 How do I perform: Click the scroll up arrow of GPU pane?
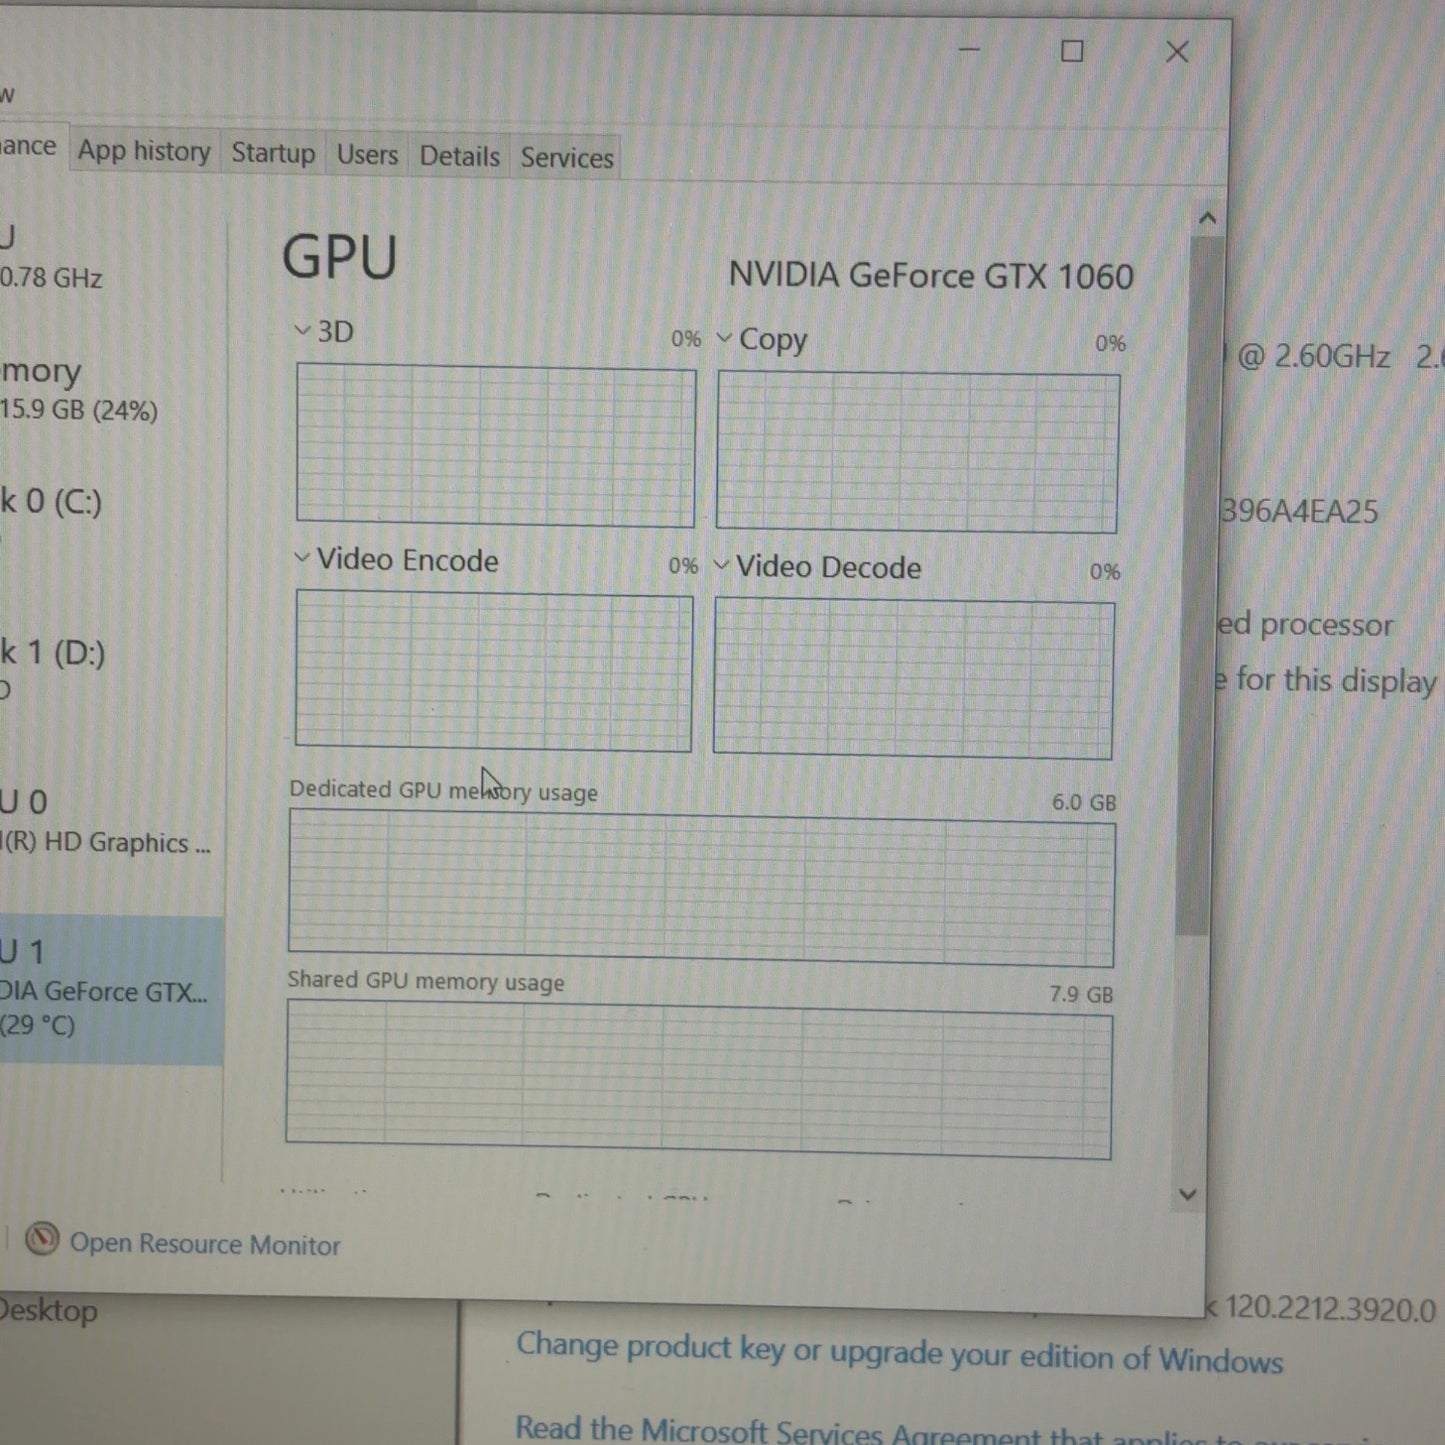(1207, 218)
